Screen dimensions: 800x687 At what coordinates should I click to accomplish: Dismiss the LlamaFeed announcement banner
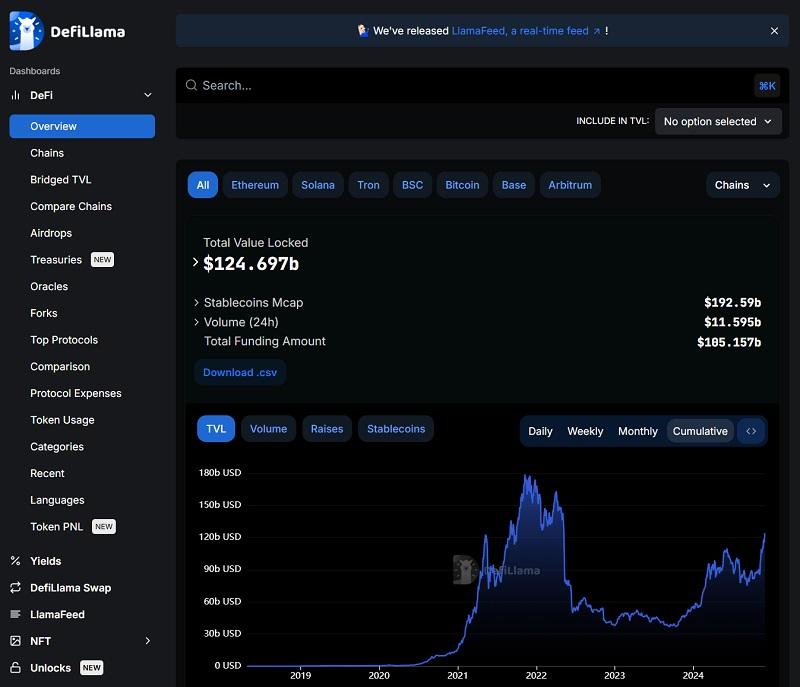[774, 31]
